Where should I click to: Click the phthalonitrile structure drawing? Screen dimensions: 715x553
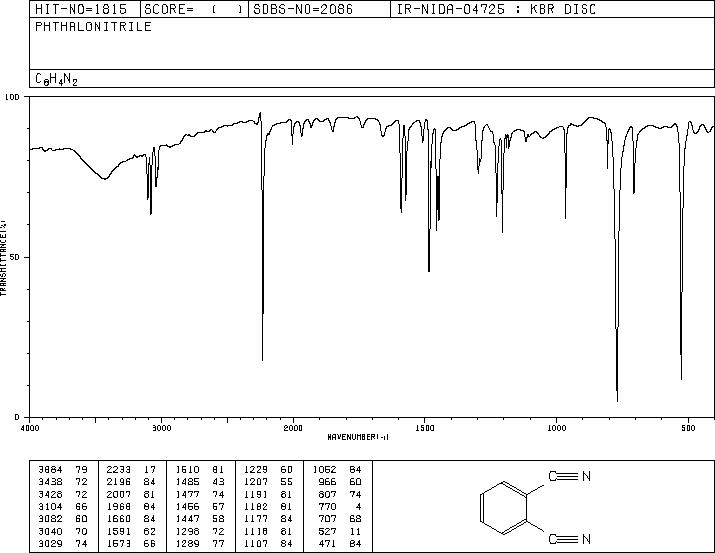point(535,507)
